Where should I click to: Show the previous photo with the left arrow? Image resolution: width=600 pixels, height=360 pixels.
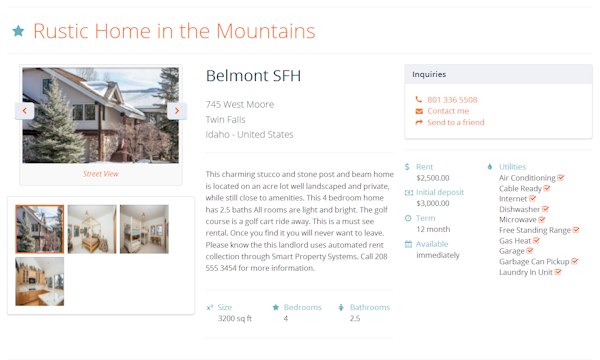[x=24, y=111]
